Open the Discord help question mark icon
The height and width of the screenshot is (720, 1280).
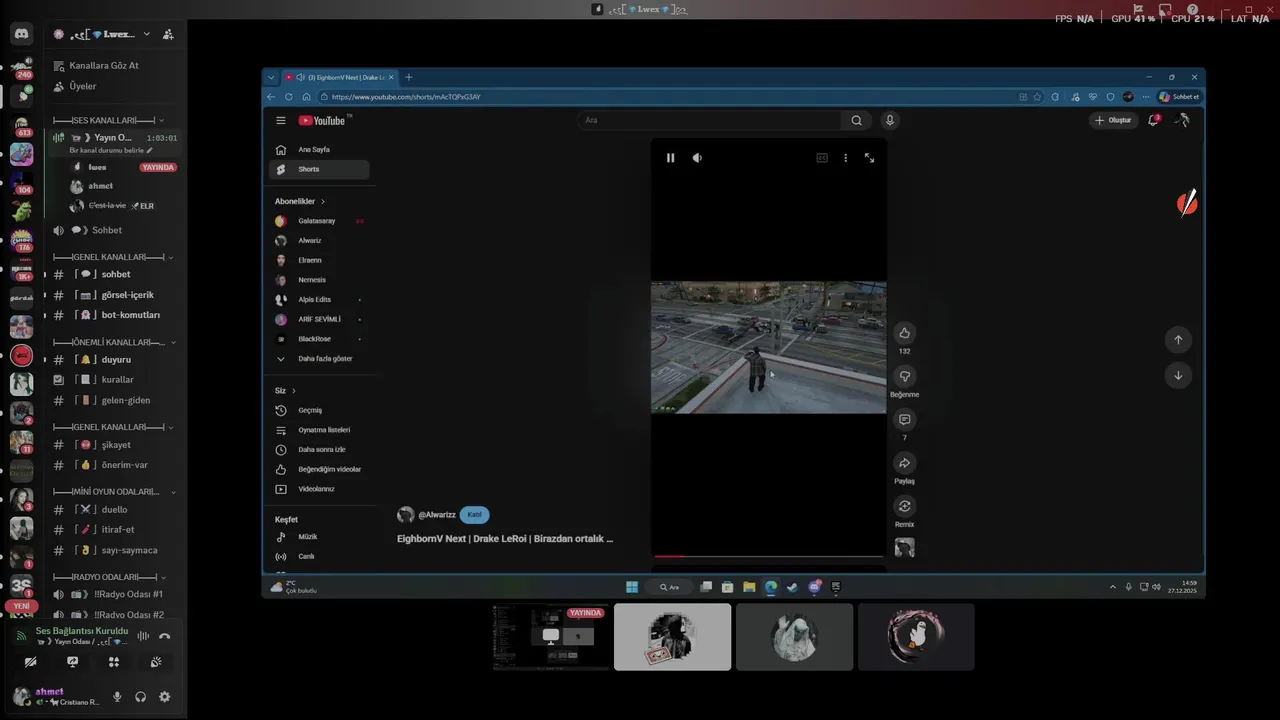pyautogui.click(x=1193, y=9)
